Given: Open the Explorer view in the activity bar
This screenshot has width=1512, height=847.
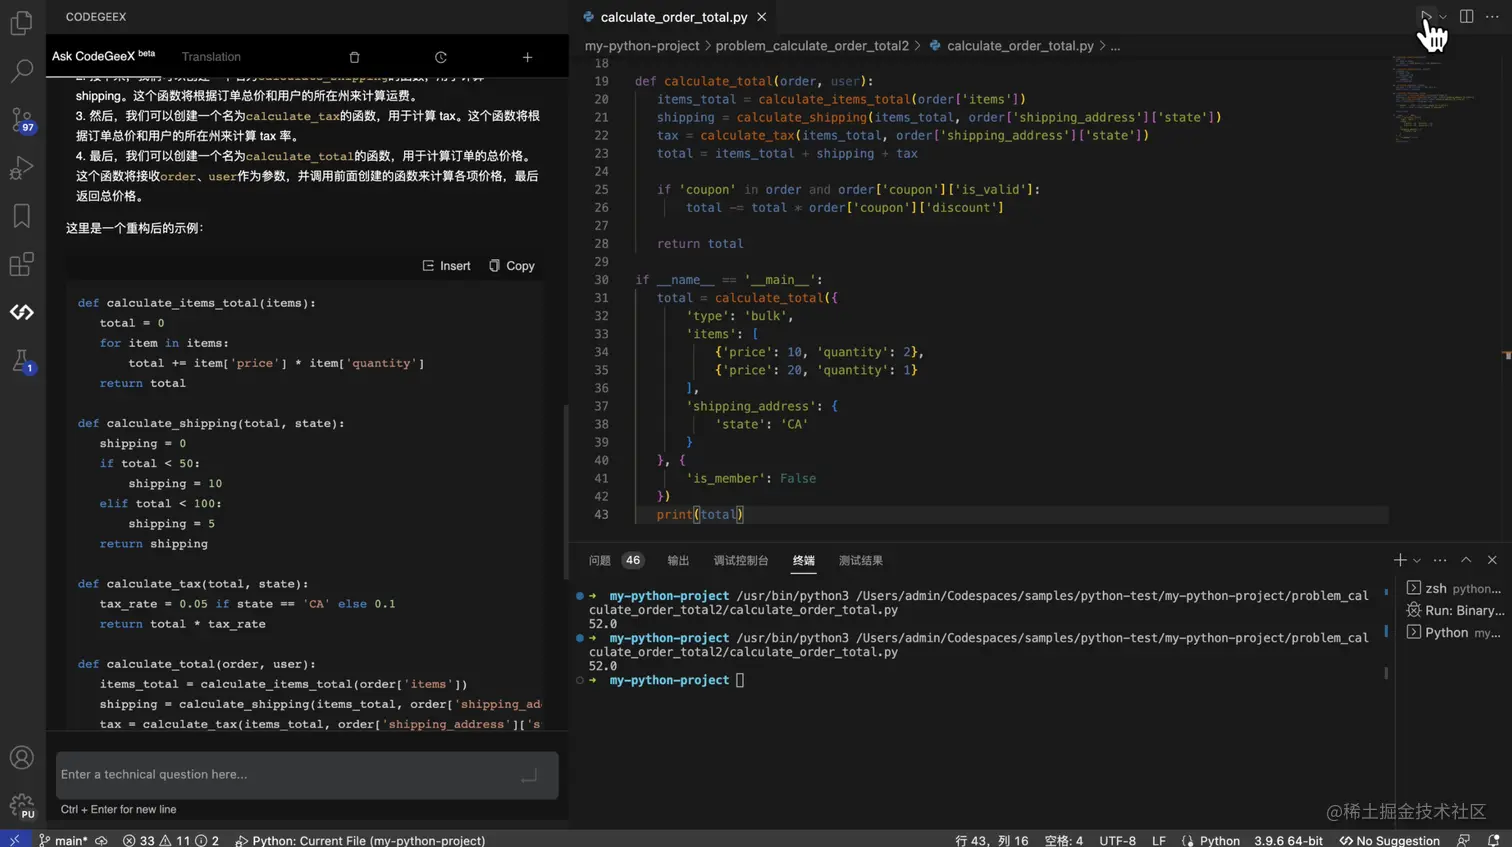Looking at the screenshot, I should click(21, 22).
